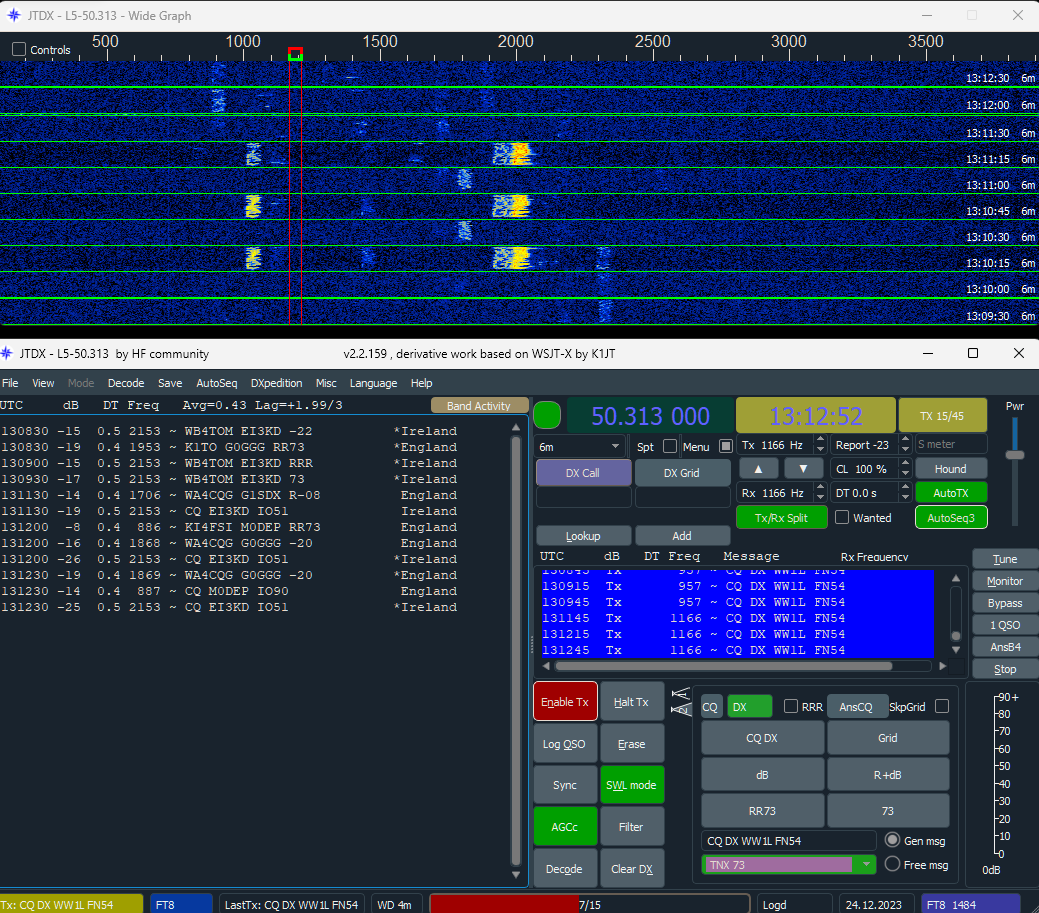Click the JTDX star icon in main window title
Viewport: 1039px width, 913px height.
pos(7,353)
